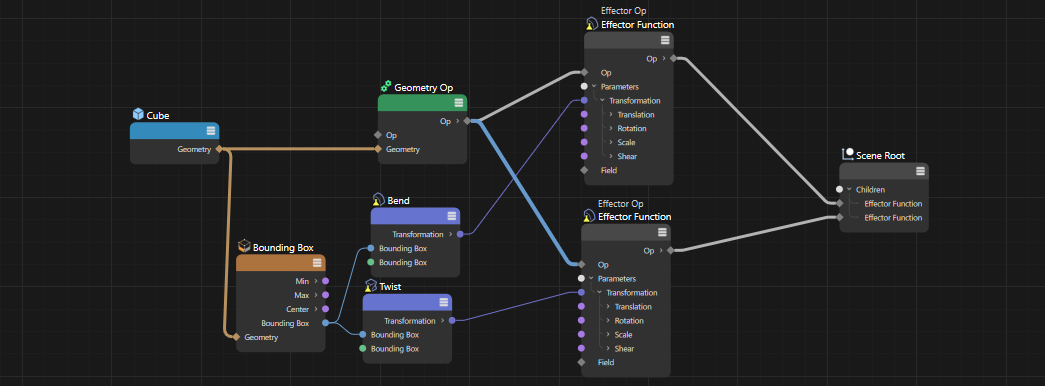Click the Bounding Box node's Min output port
1045x386 pixels.
tap(325, 281)
